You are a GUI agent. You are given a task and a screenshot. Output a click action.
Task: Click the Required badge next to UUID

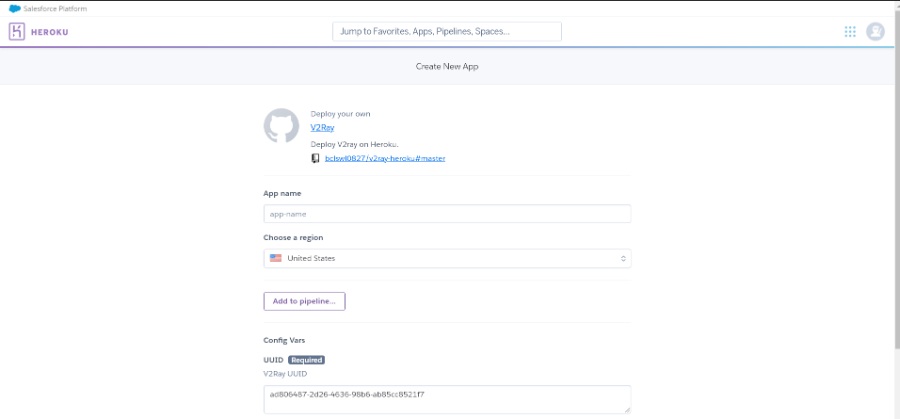pyautogui.click(x=306, y=360)
